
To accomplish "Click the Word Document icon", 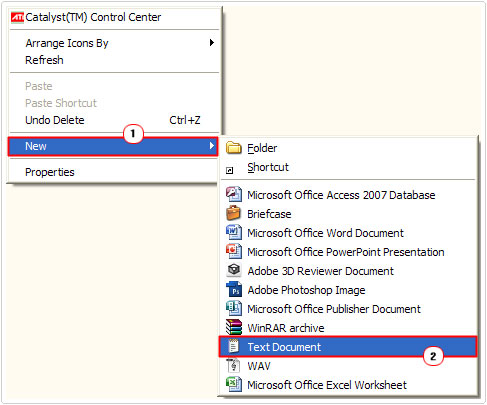I will 234,232.
